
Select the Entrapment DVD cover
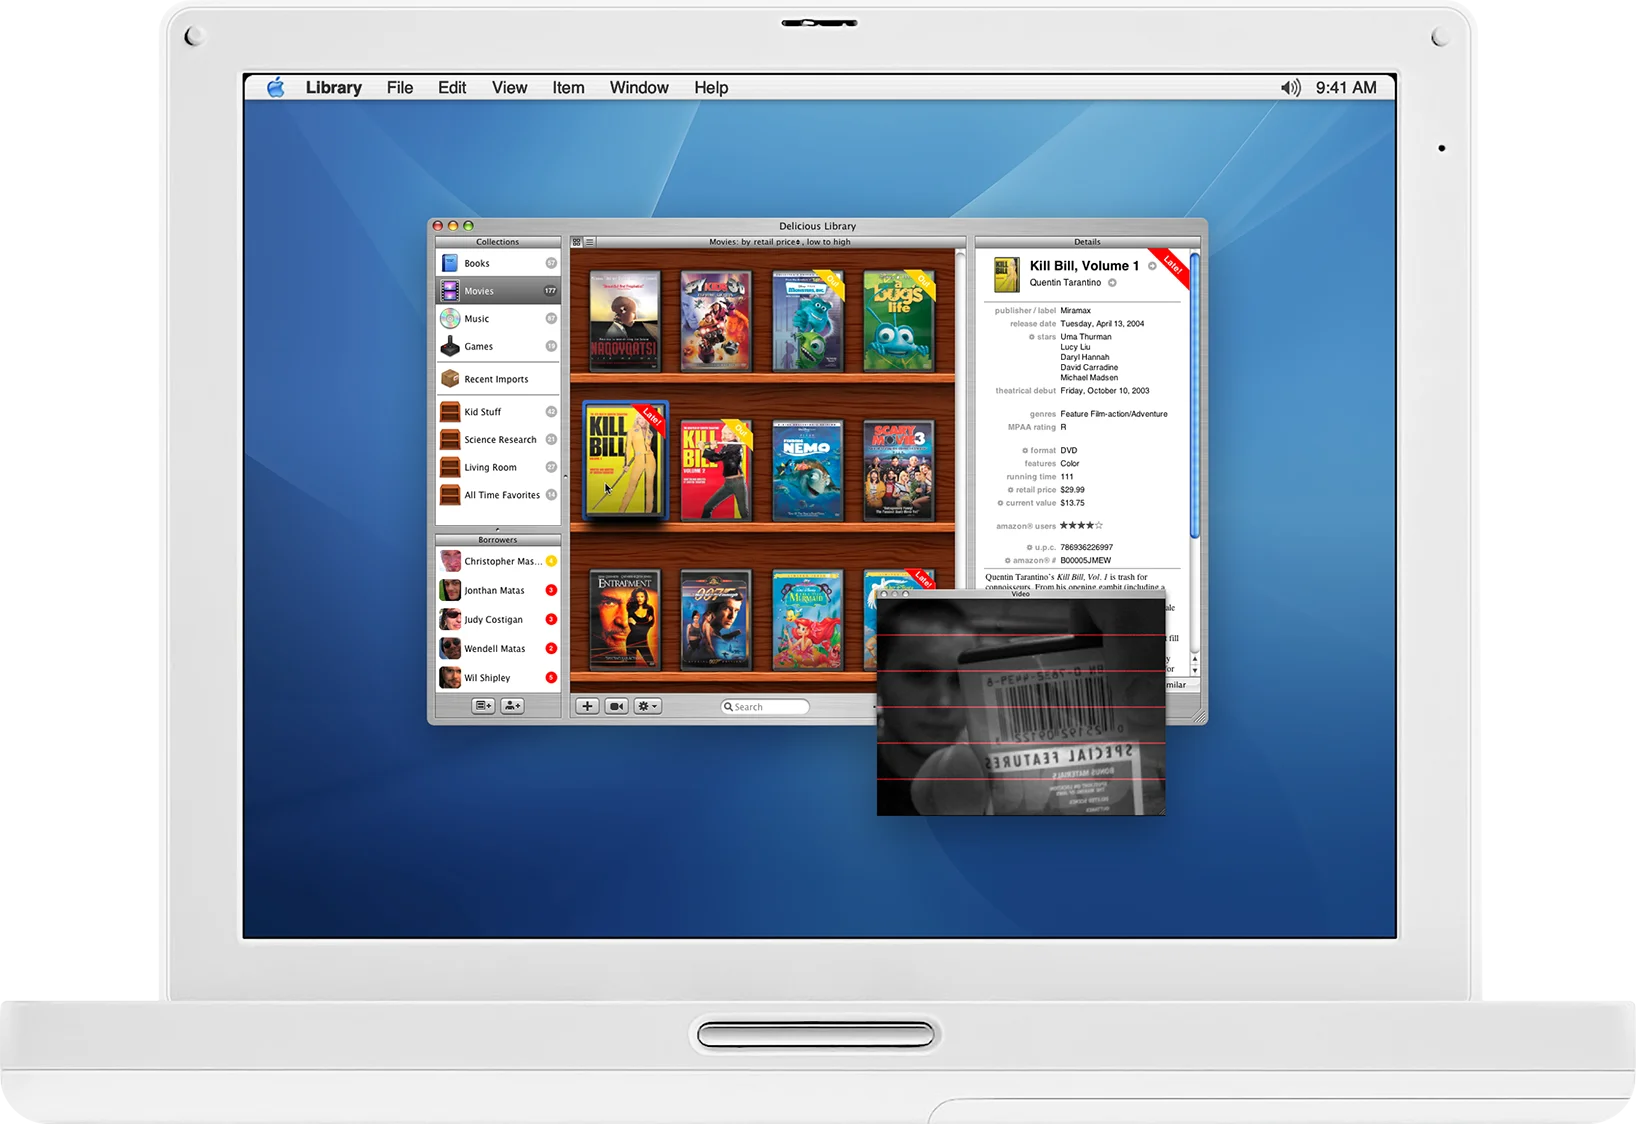[x=624, y=620]
